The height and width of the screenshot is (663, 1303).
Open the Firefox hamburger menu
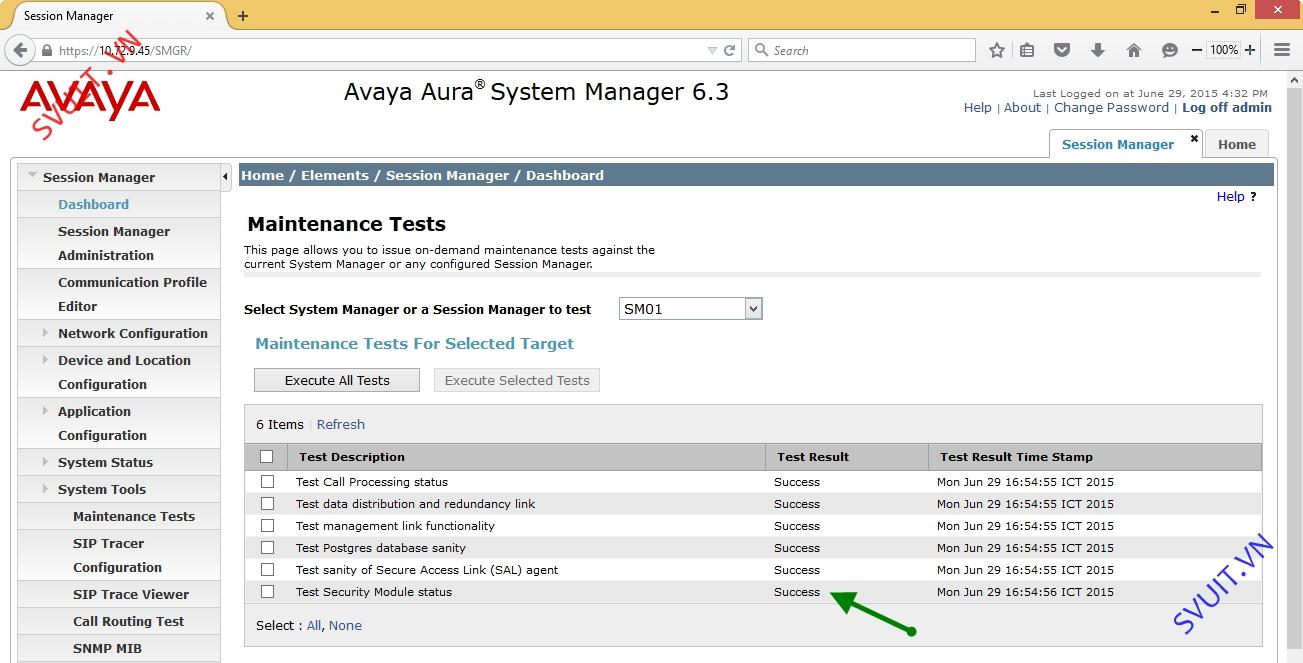point(1282,50)
